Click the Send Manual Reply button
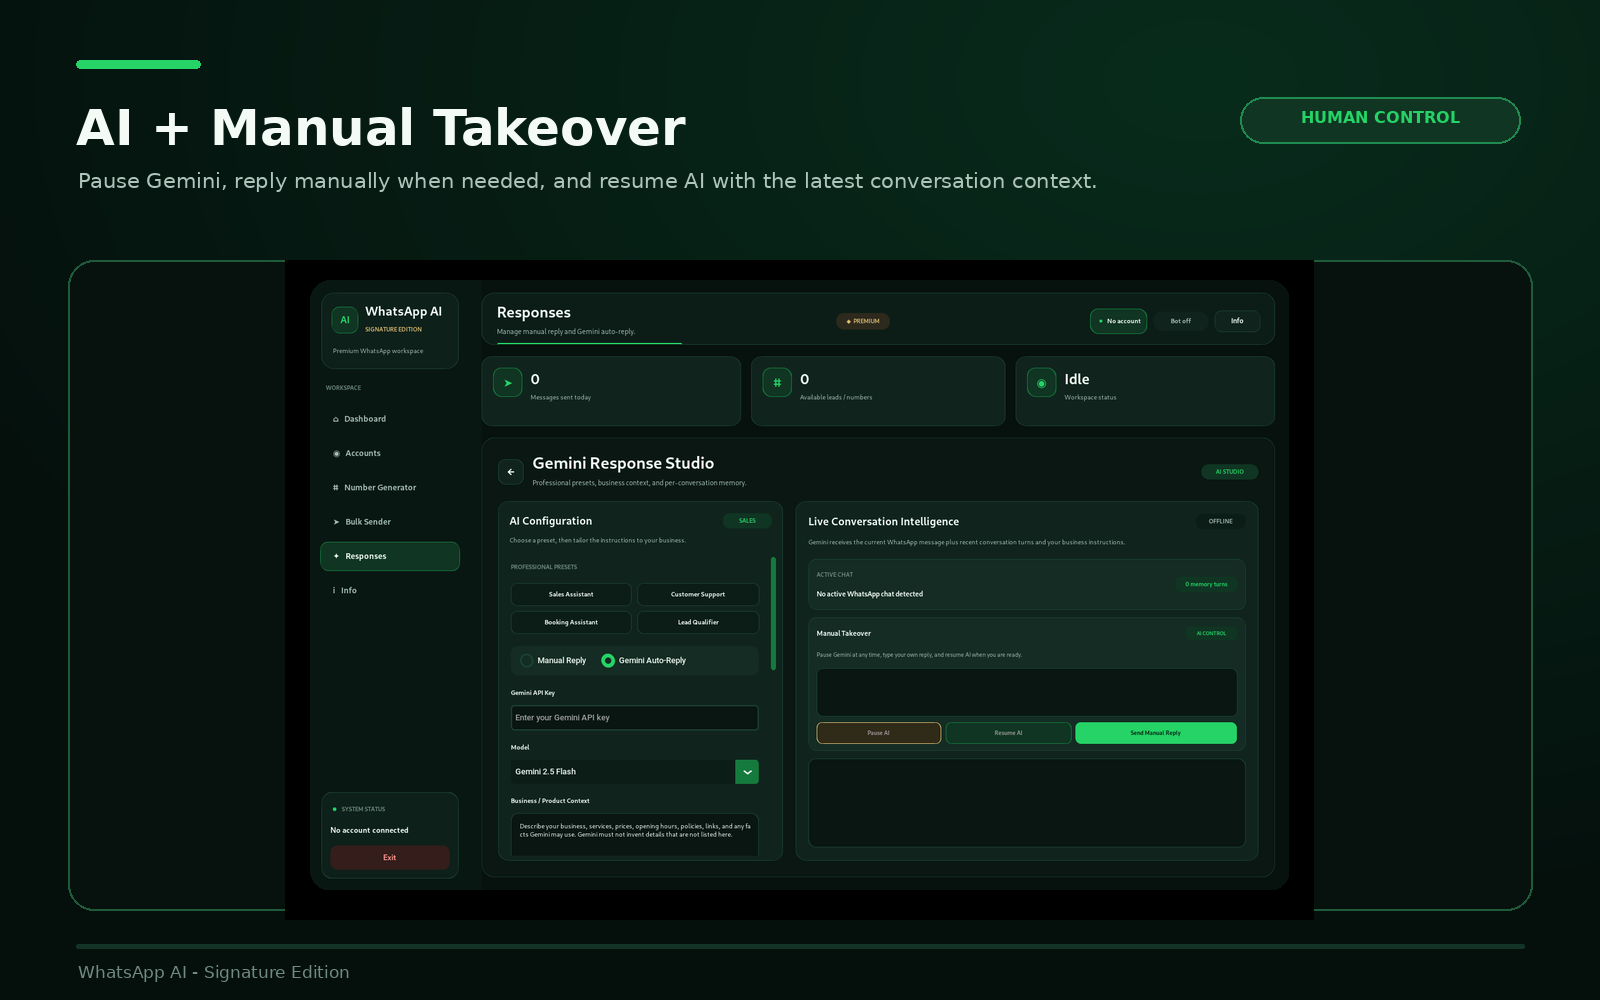The height and width of the screenshot is (1000, 1600). click(1156, 733)
